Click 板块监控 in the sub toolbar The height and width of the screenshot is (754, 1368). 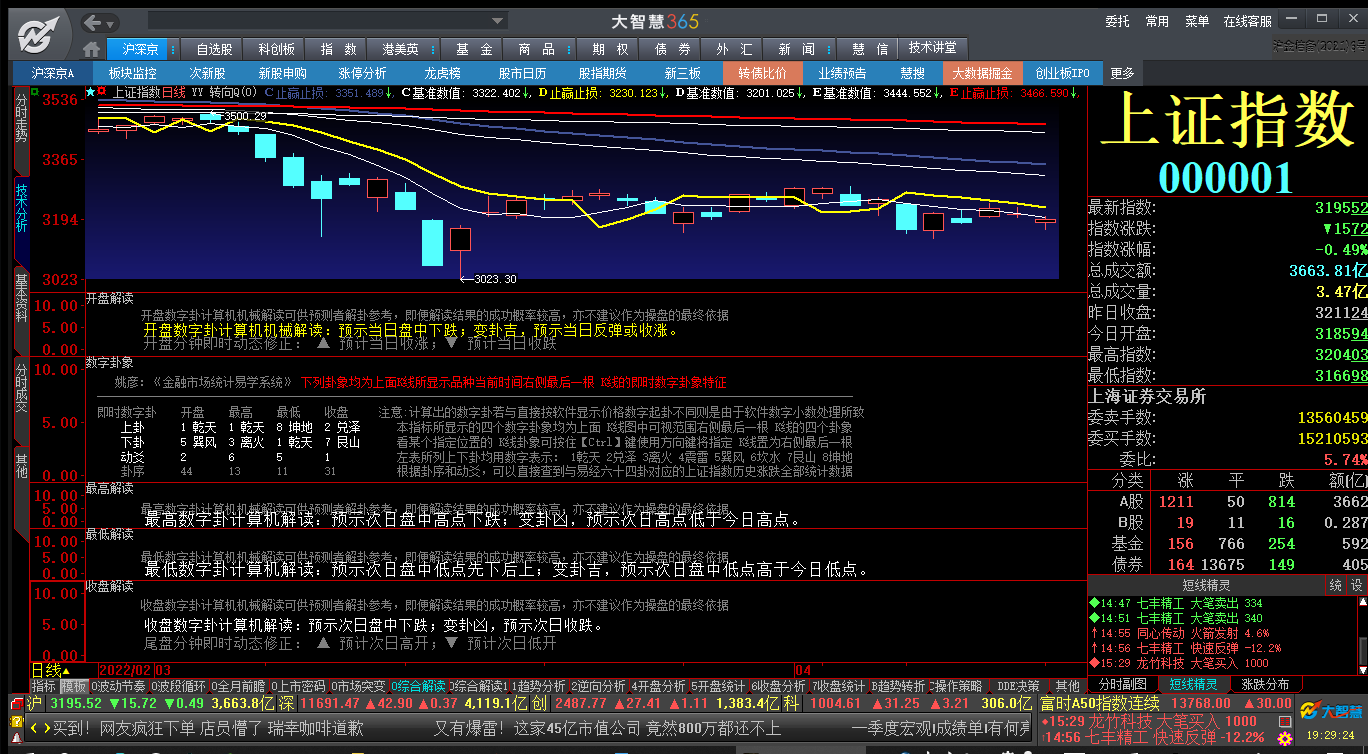pos(132,73)
